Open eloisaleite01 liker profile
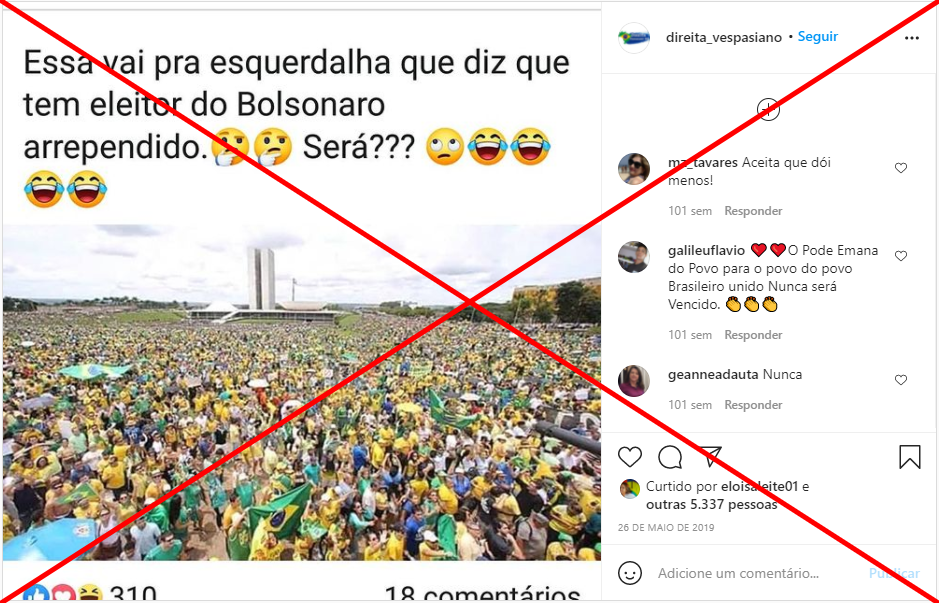 (759, 486)
